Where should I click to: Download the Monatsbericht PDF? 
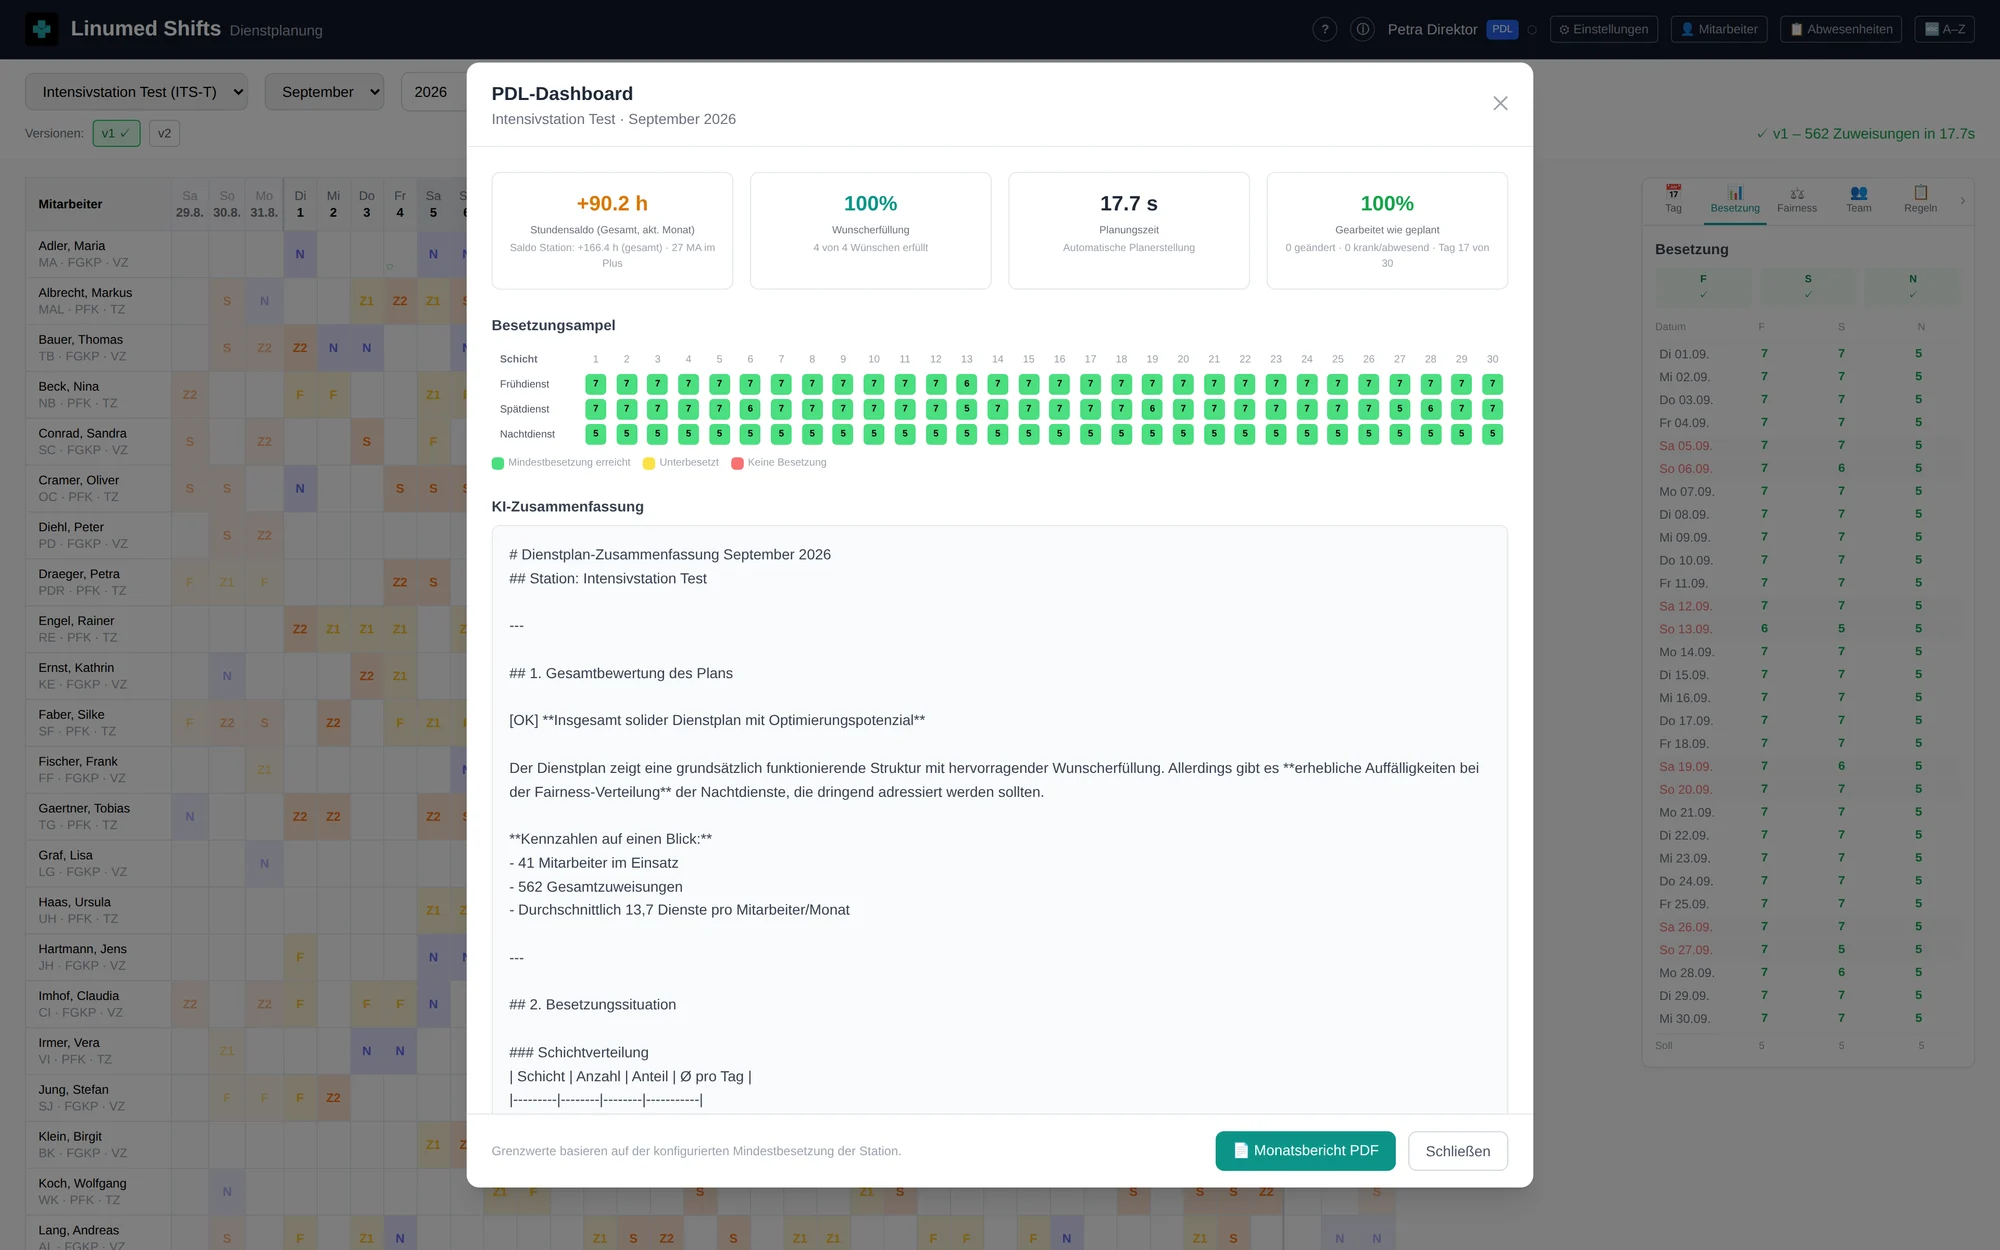pos(1305,1151)
